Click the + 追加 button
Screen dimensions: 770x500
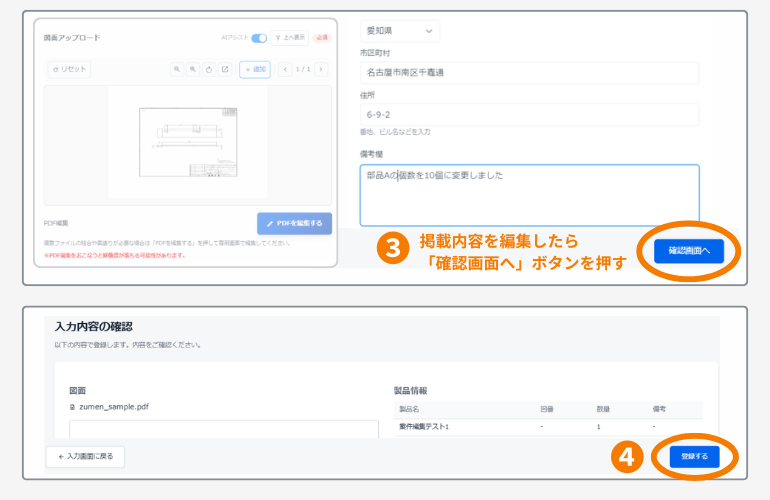(255, 69)
